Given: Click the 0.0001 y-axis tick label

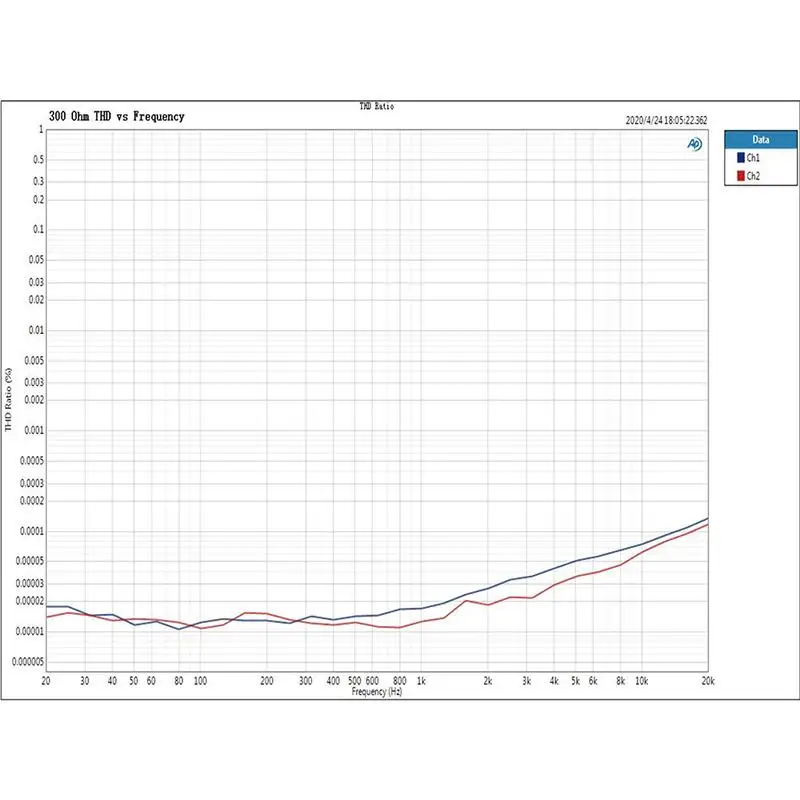Looking at the screenshot, I should tap(32, 531).
